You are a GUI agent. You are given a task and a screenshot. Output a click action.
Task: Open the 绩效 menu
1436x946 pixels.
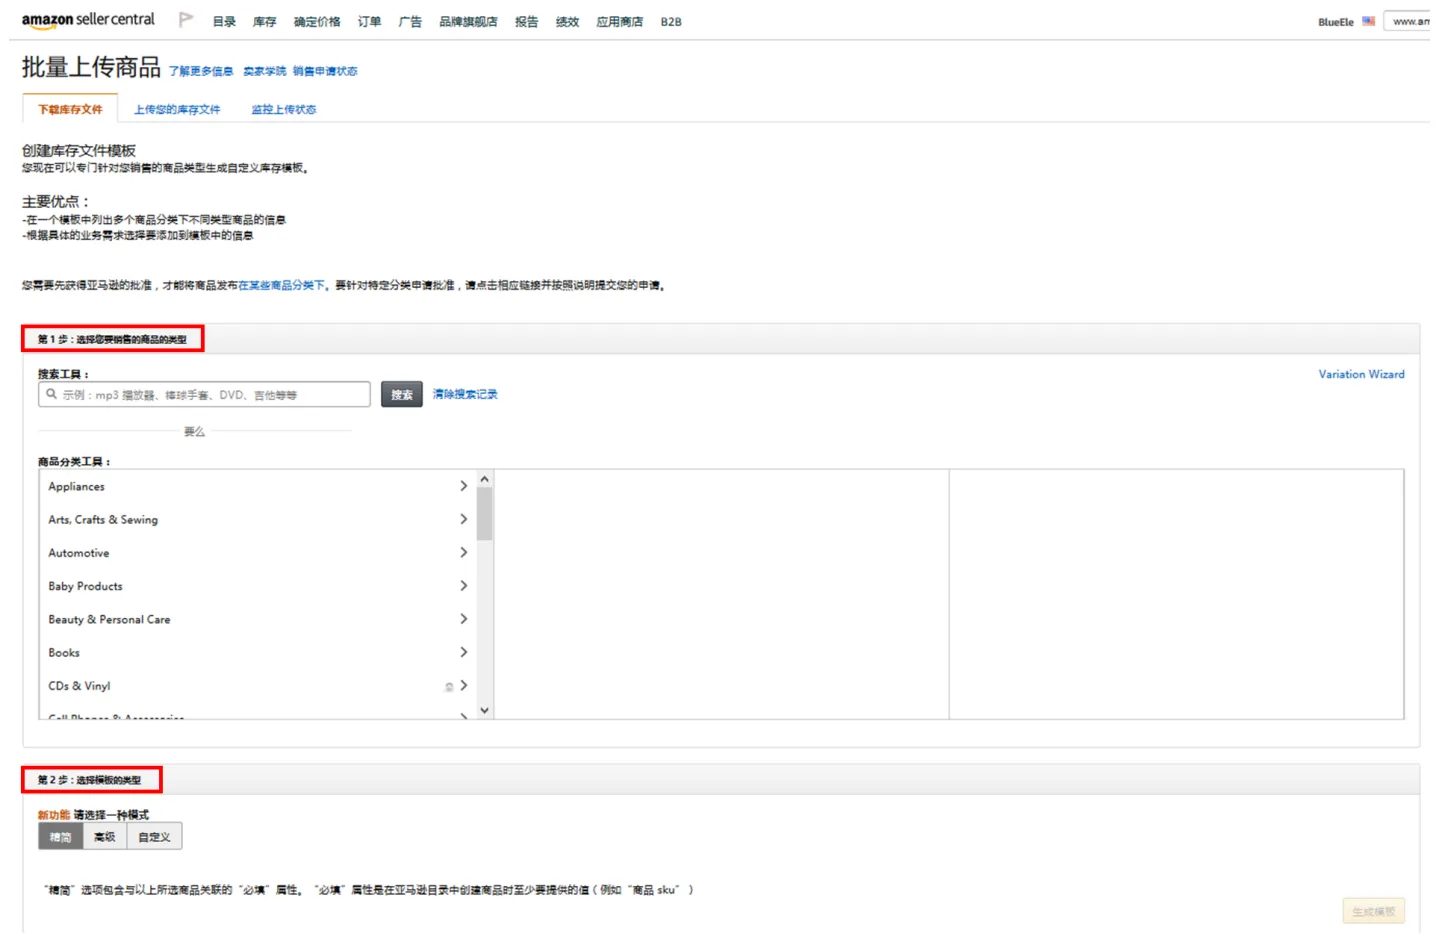567,22
